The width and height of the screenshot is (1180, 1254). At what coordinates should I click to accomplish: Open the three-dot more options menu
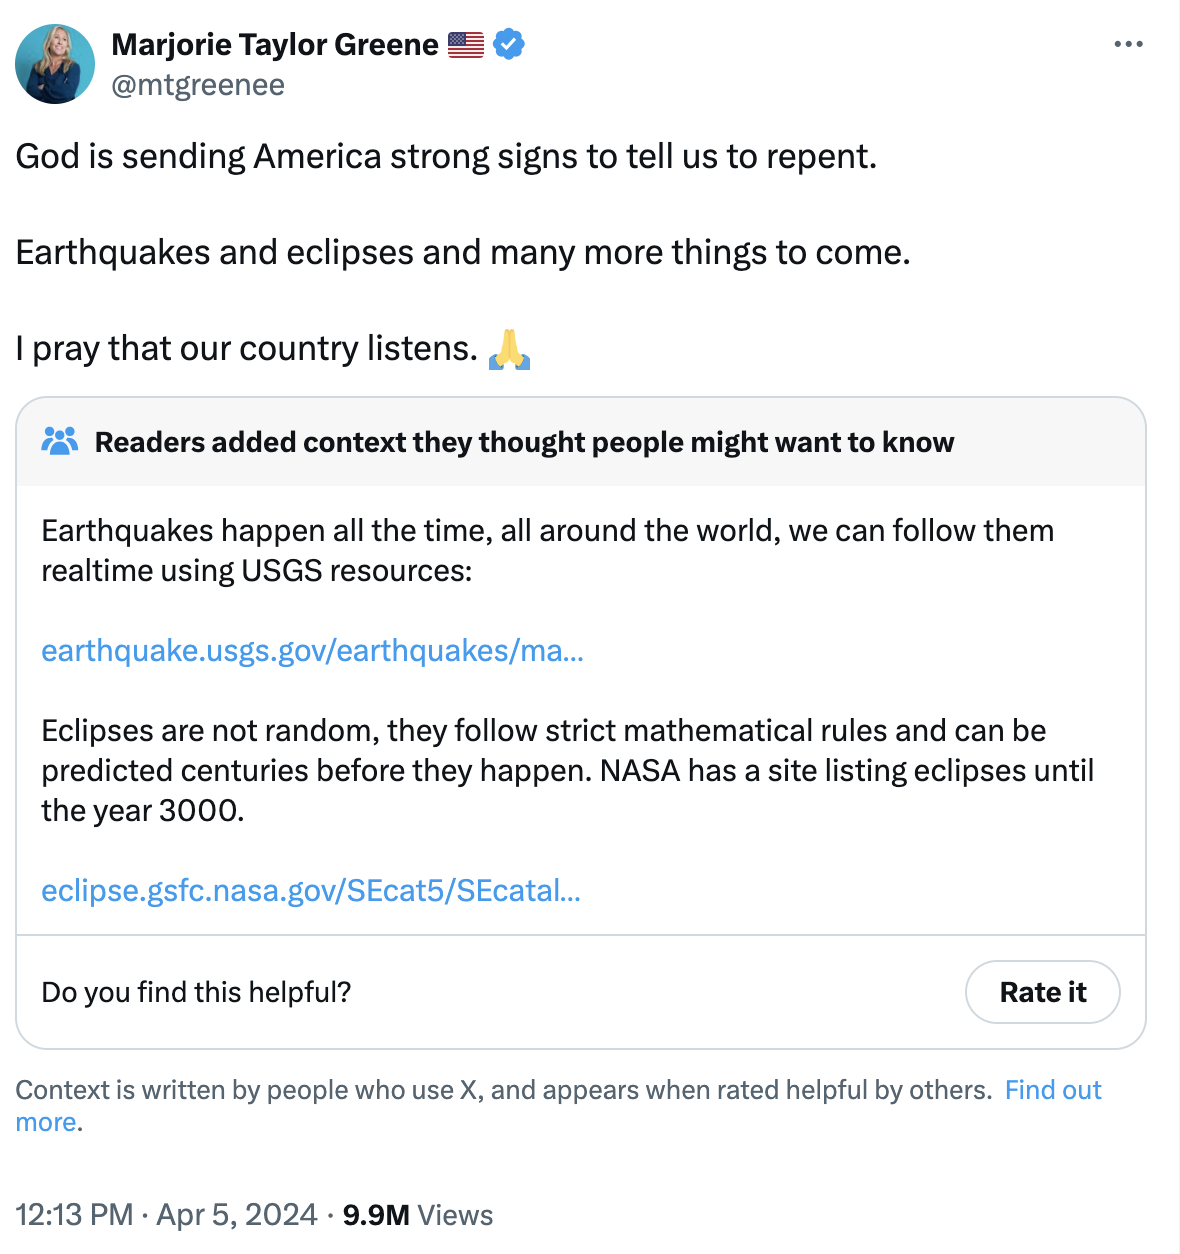point(1128,44)
